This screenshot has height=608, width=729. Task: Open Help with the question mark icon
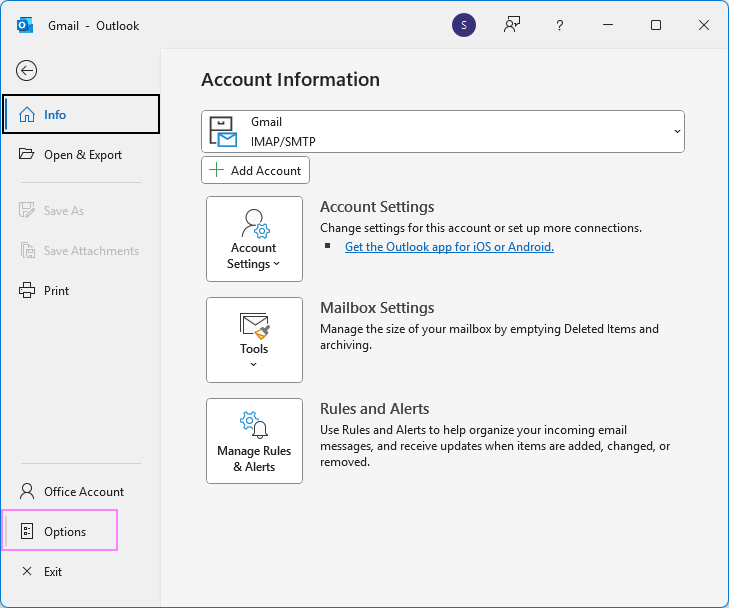tap(560, 25)
